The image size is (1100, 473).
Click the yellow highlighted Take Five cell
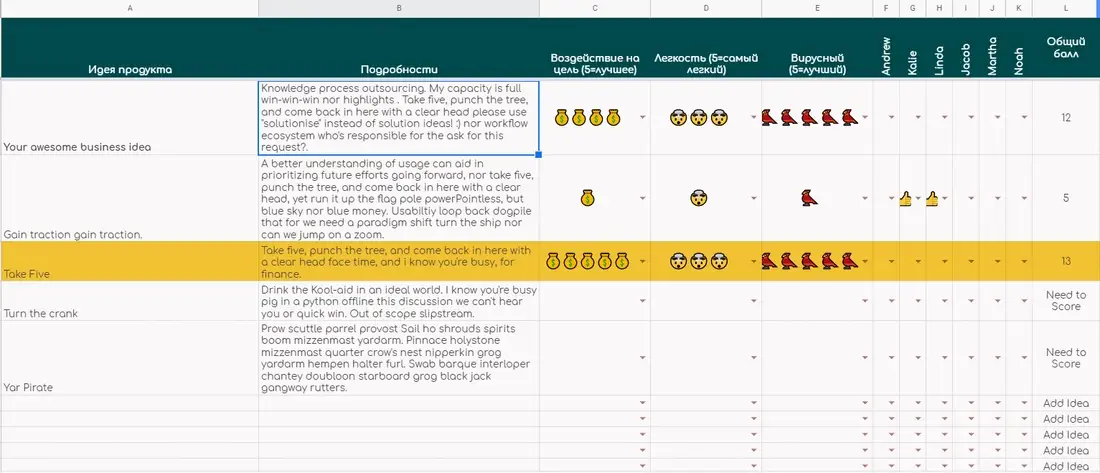coord(129,261)
